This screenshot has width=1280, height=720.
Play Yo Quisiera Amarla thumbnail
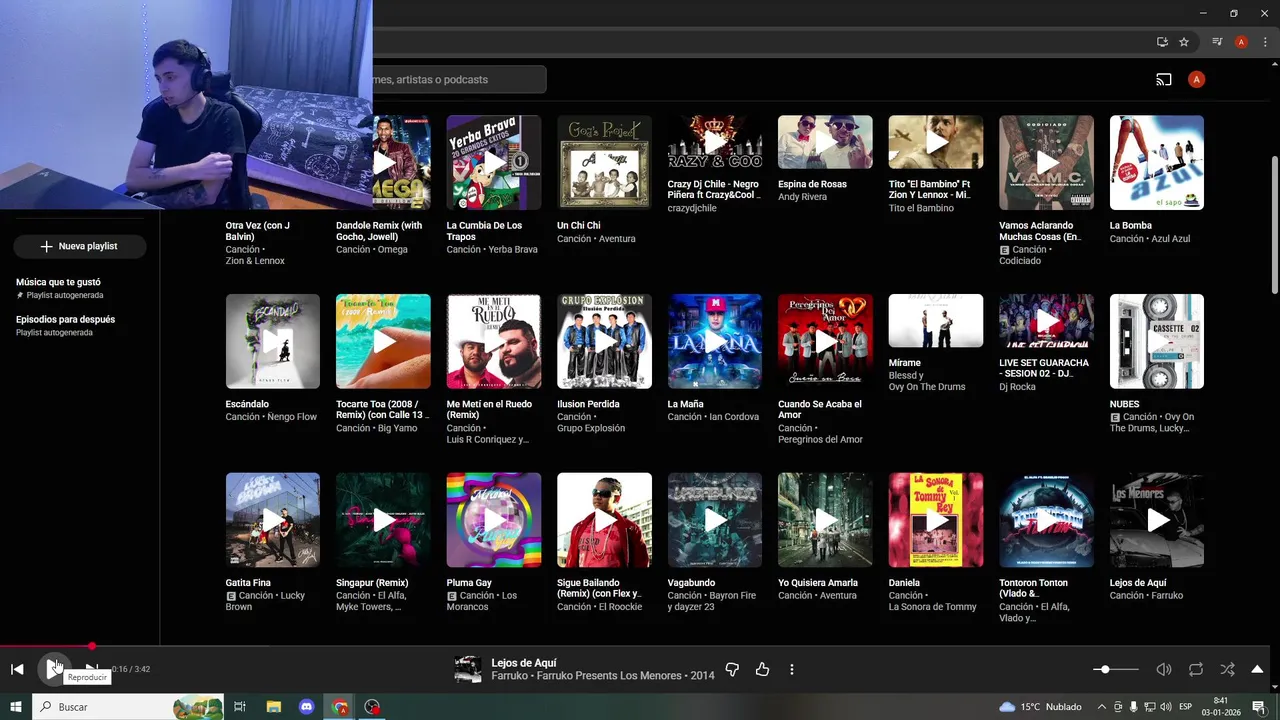[825, 520]
